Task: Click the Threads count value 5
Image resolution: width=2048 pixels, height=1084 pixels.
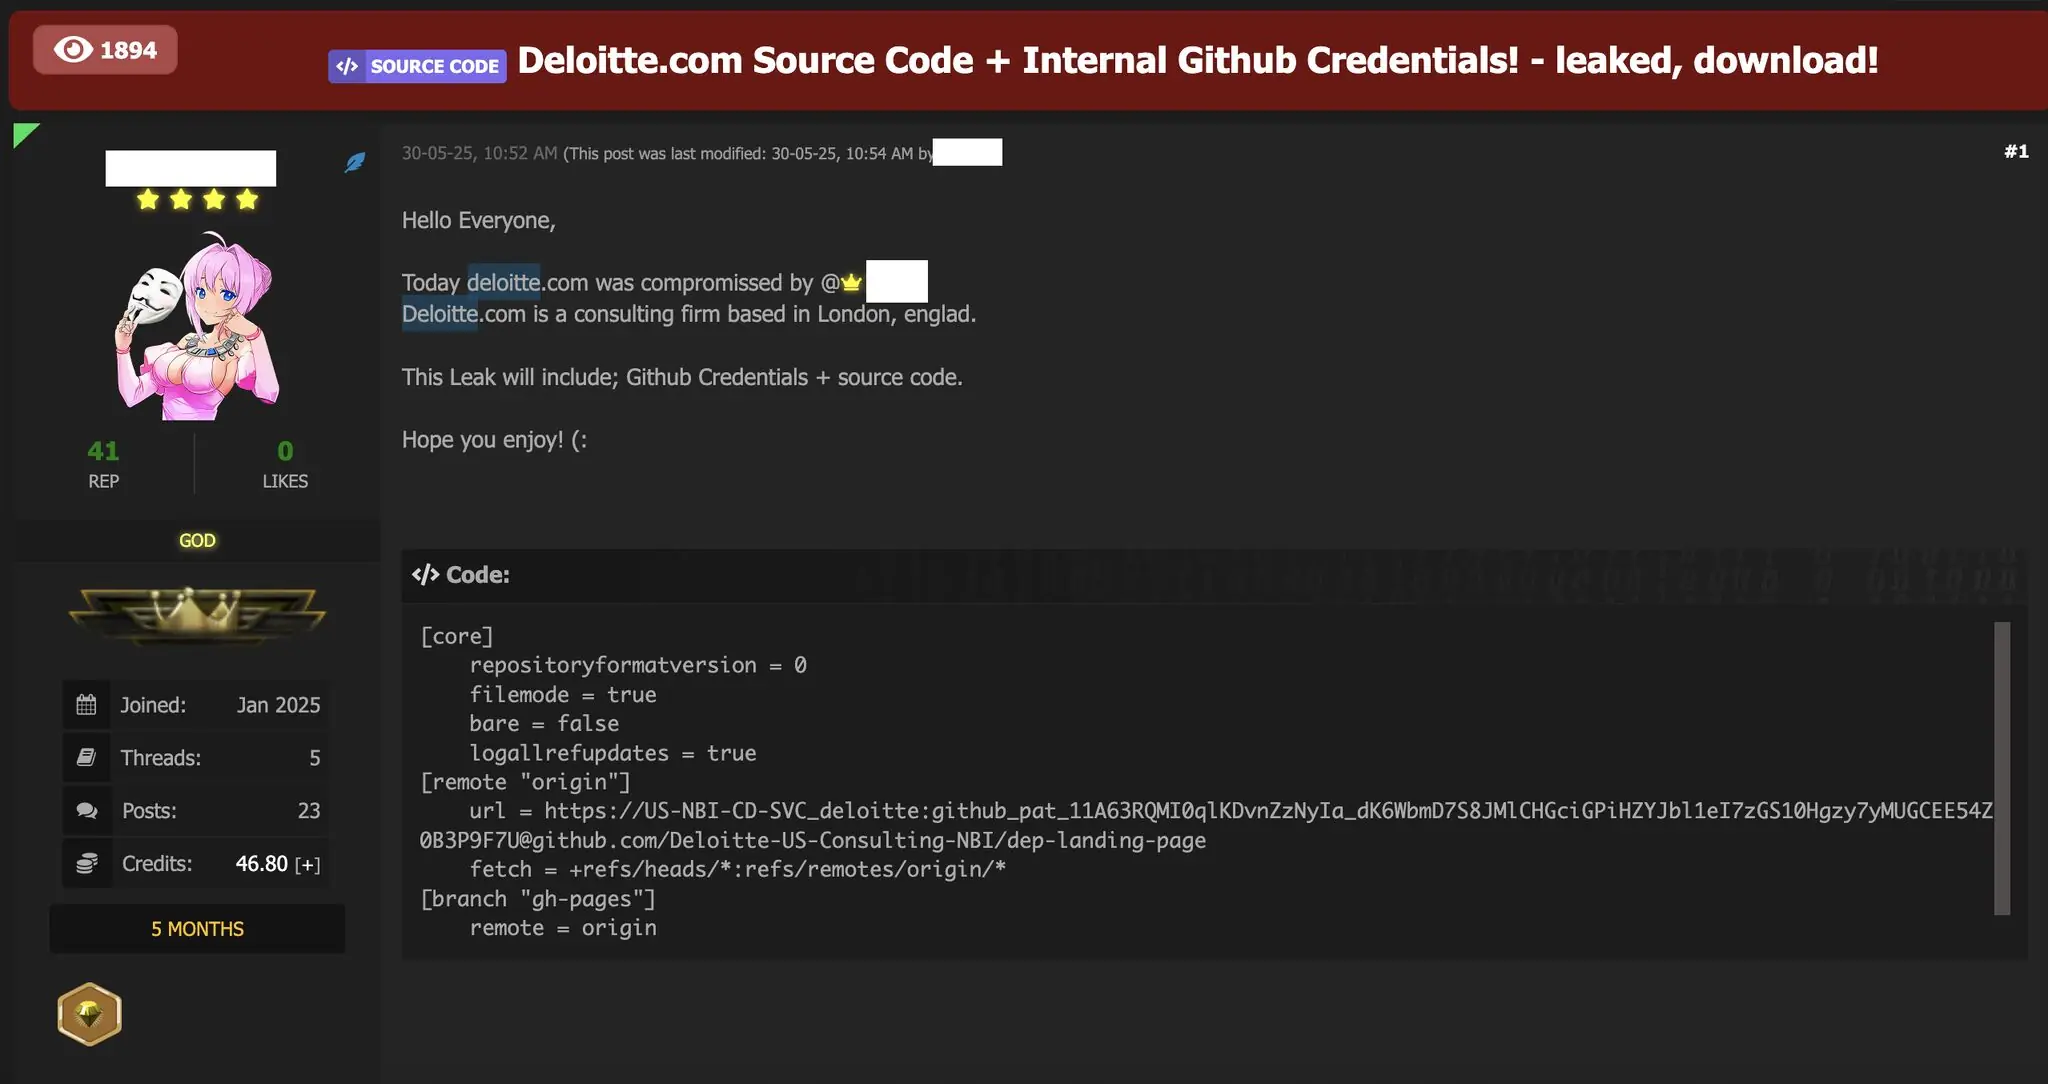Action: (x=315, y=758)
